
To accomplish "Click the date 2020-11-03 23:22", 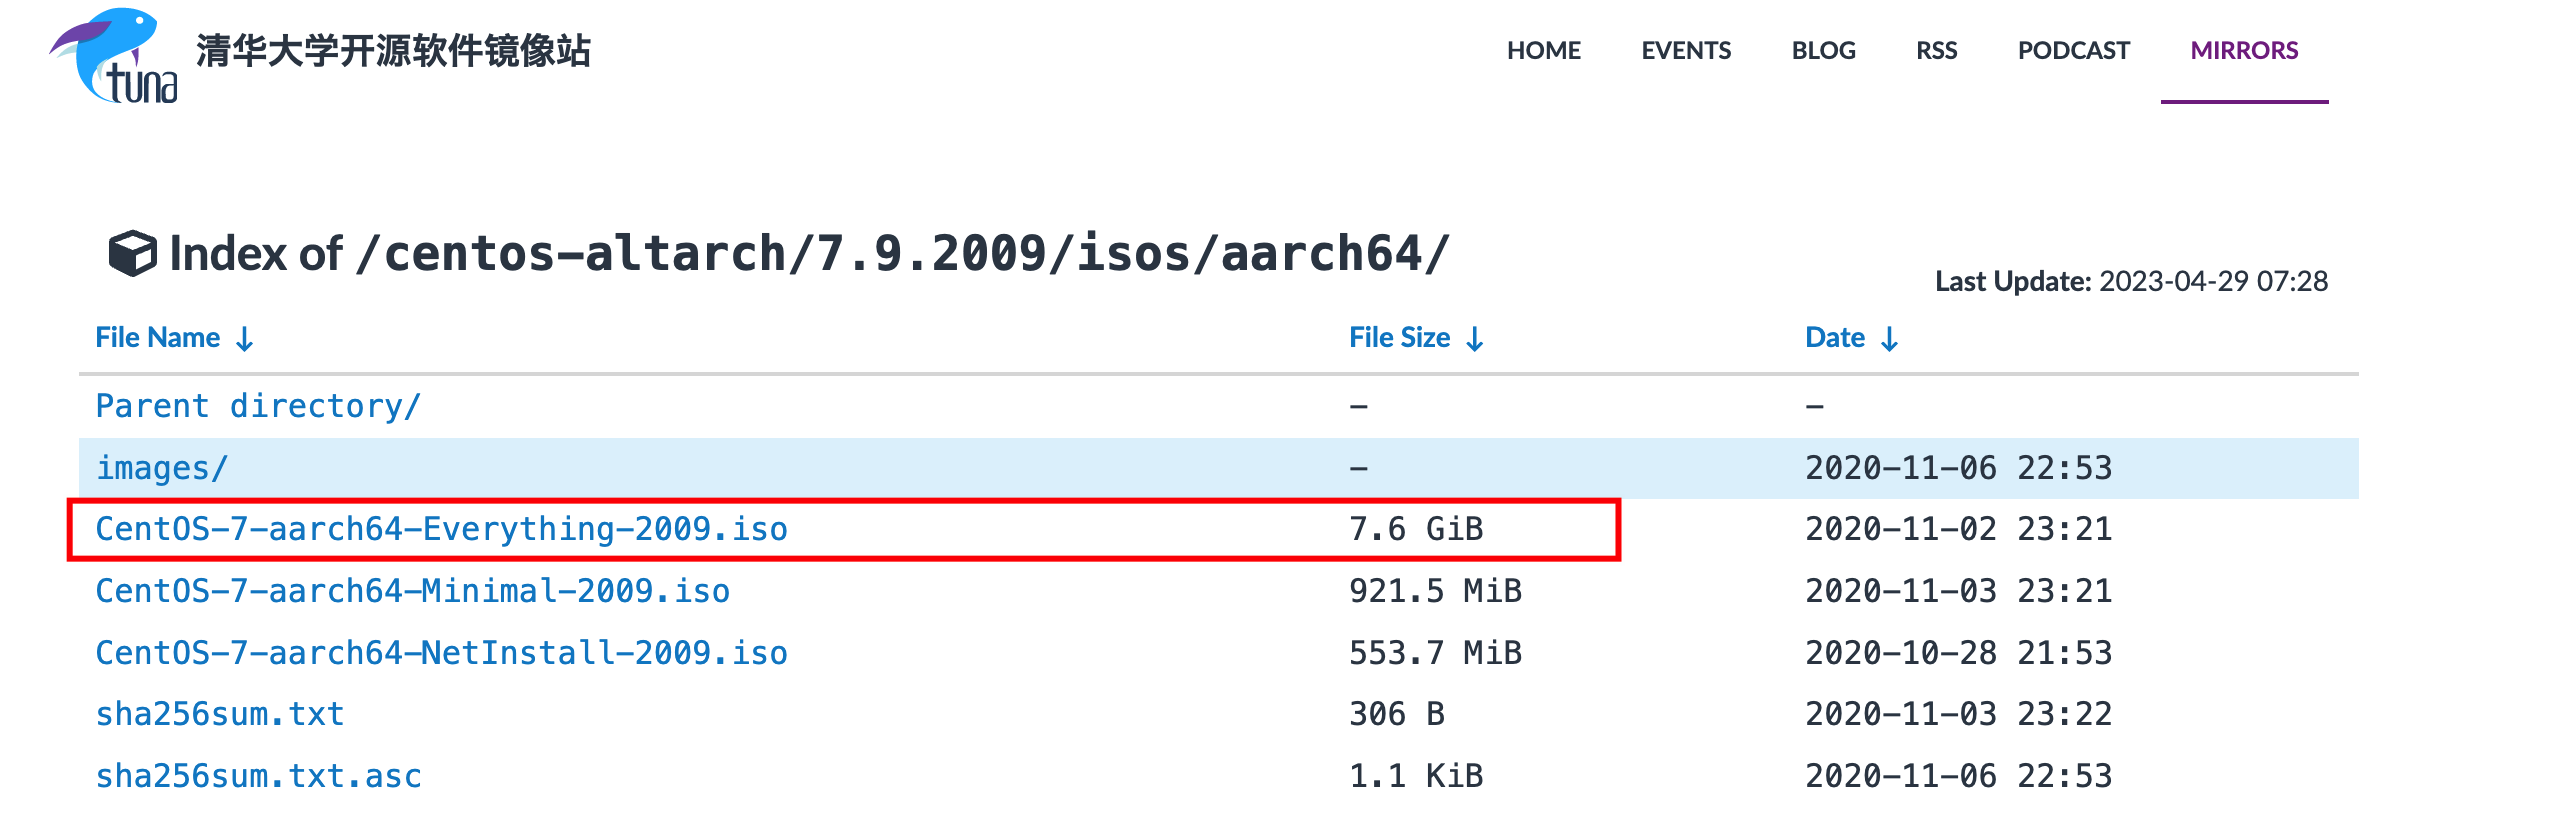I will [1958, 714].
